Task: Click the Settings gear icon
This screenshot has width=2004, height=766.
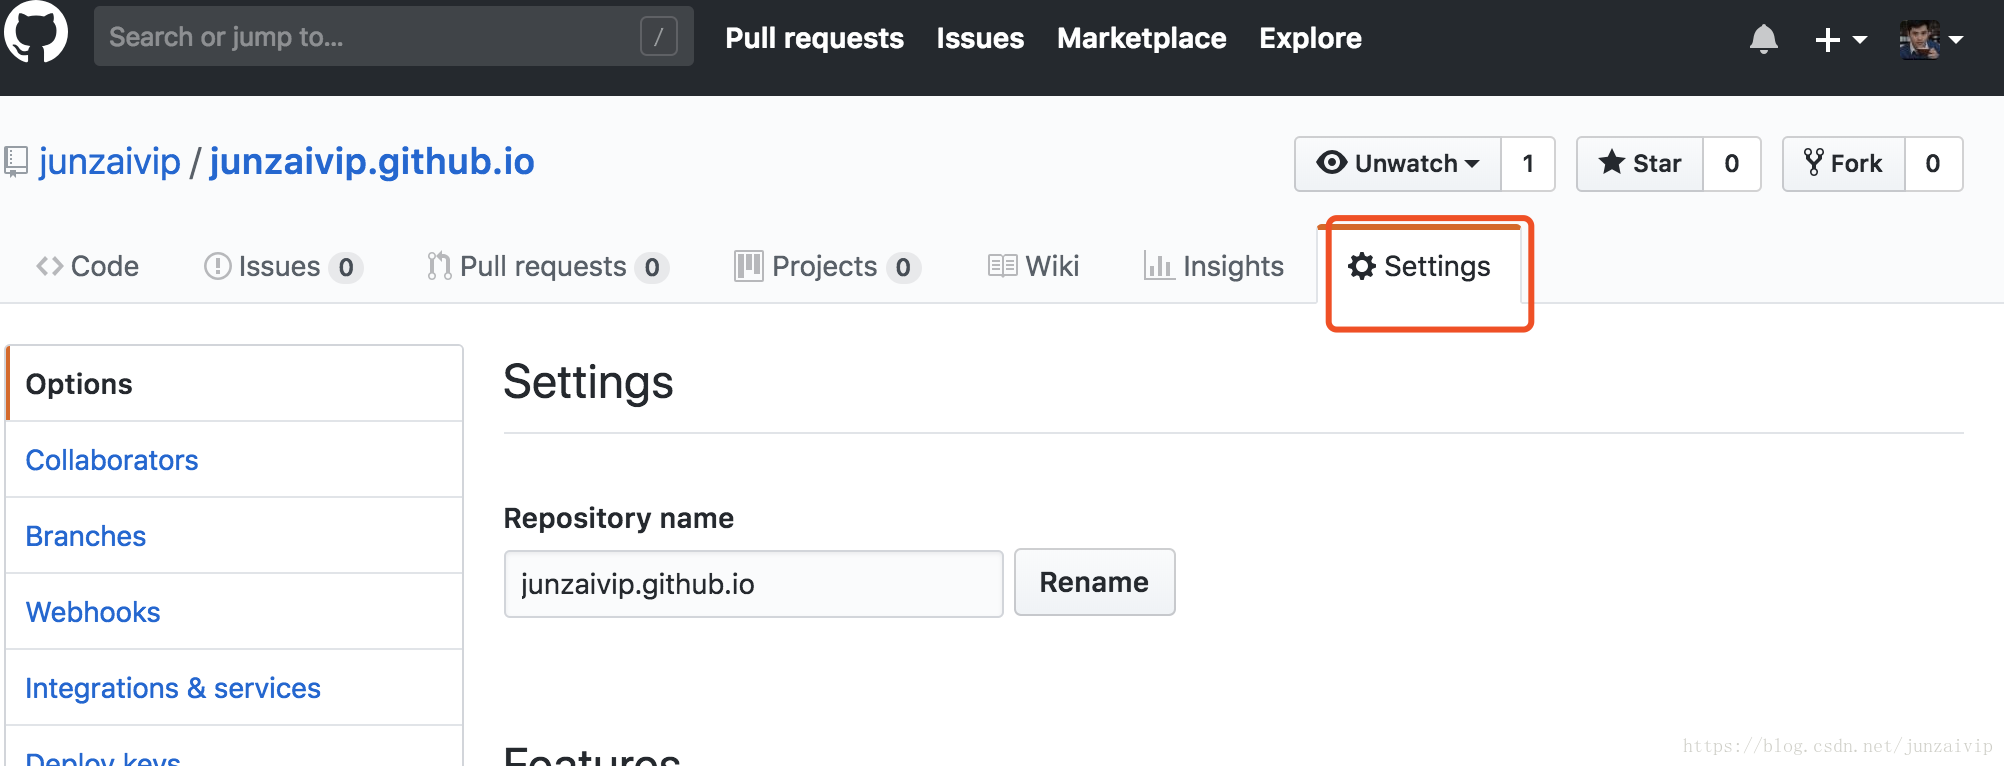Action: [1362, 266]
